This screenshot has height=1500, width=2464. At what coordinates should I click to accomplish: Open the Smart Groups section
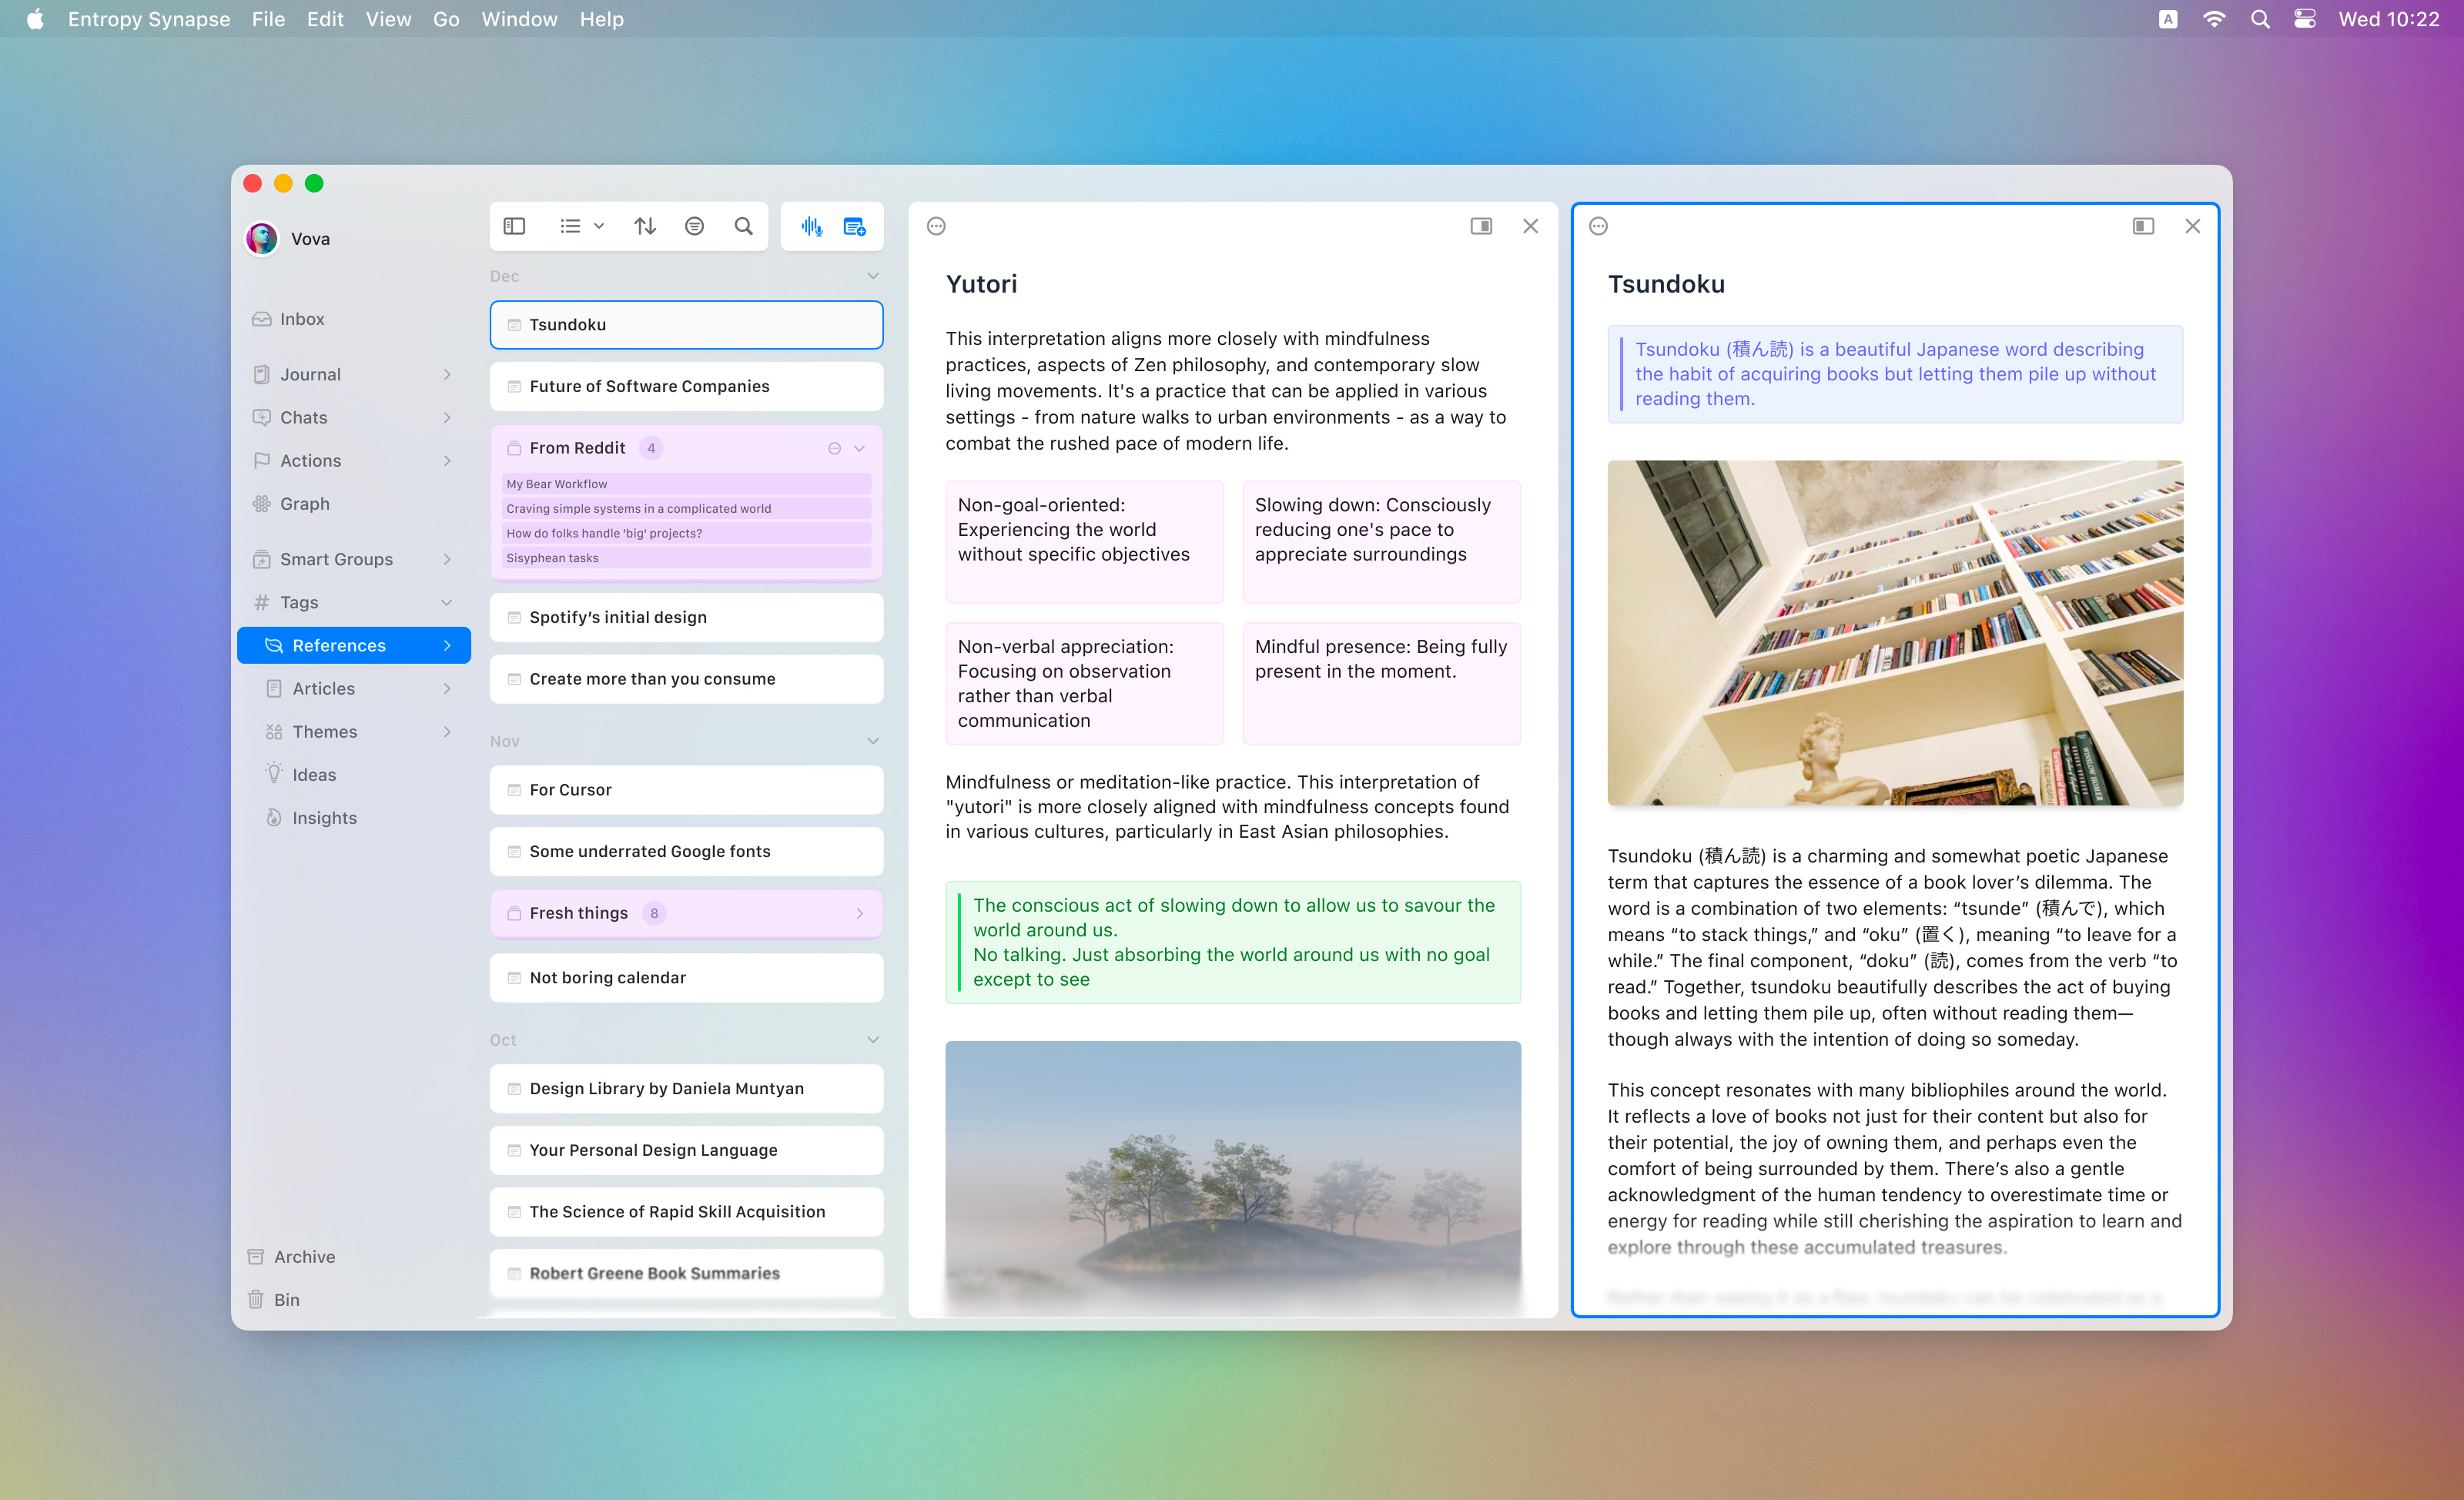pyautogui.click(x=336, y=558)
